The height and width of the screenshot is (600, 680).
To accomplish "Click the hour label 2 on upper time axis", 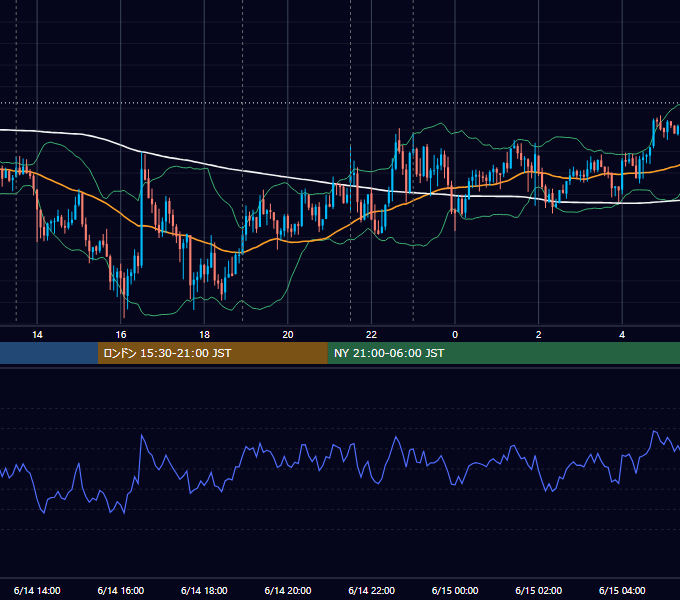I will (539, 335).
